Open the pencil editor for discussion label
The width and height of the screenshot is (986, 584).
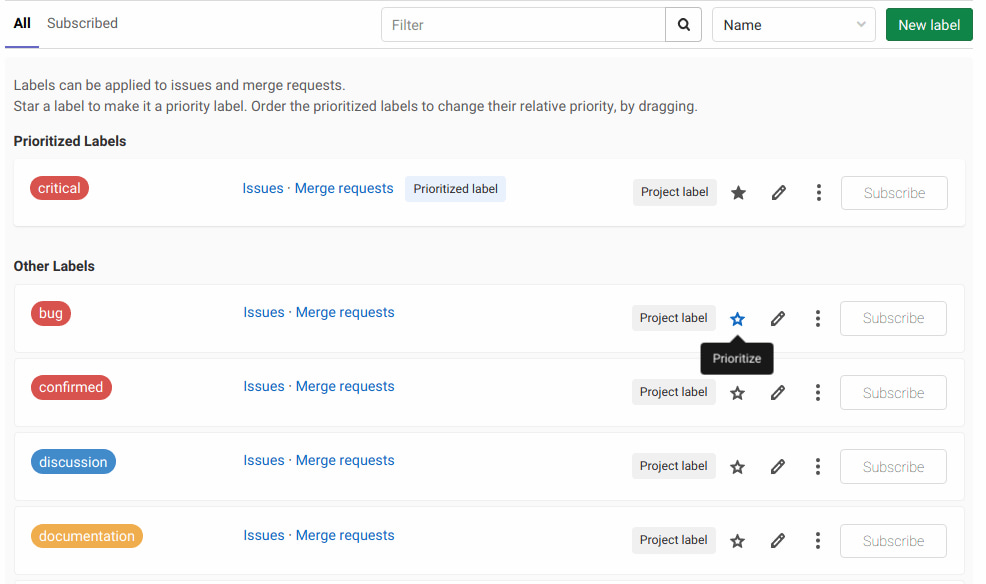778,466
